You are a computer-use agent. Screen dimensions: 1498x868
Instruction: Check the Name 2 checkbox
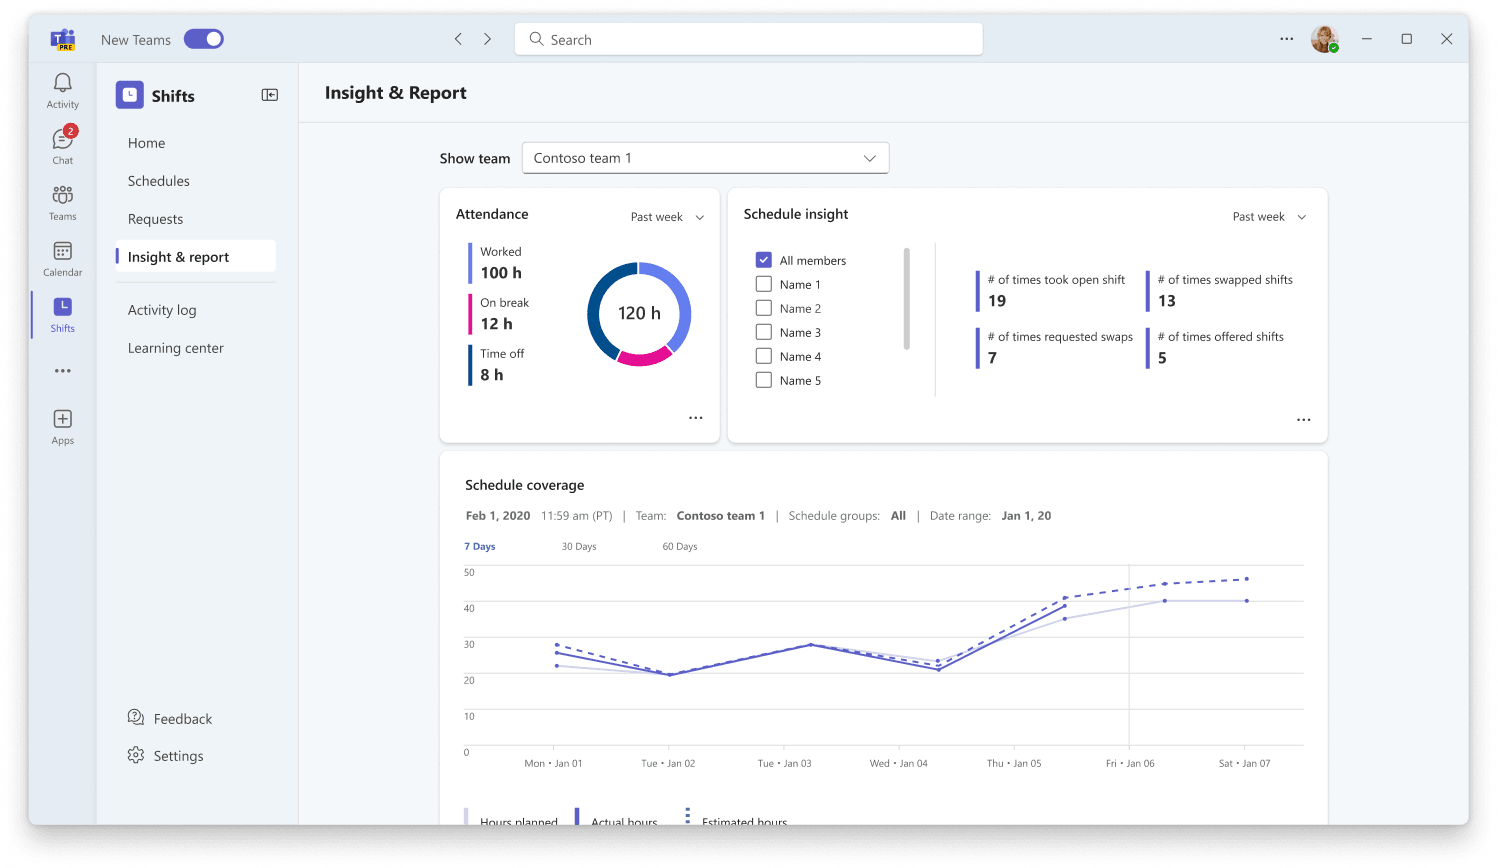coord(764,308)
